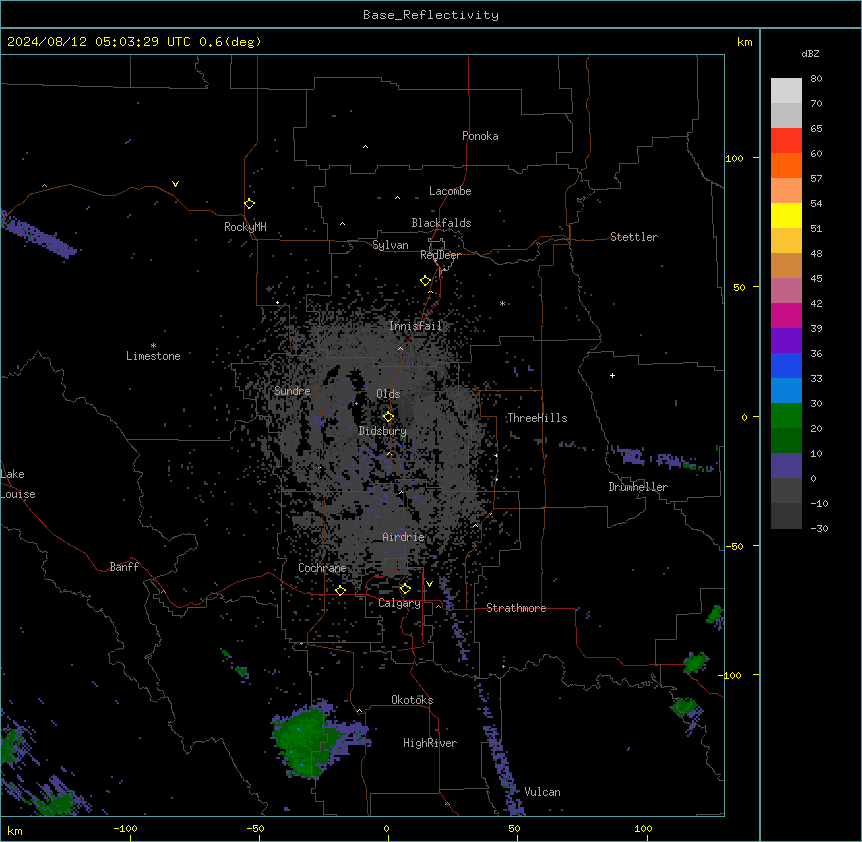Image resolution: width=862 pixels, height=842 pixels.
Task: Click the RockyMH label
Action: tap(245, 227)
